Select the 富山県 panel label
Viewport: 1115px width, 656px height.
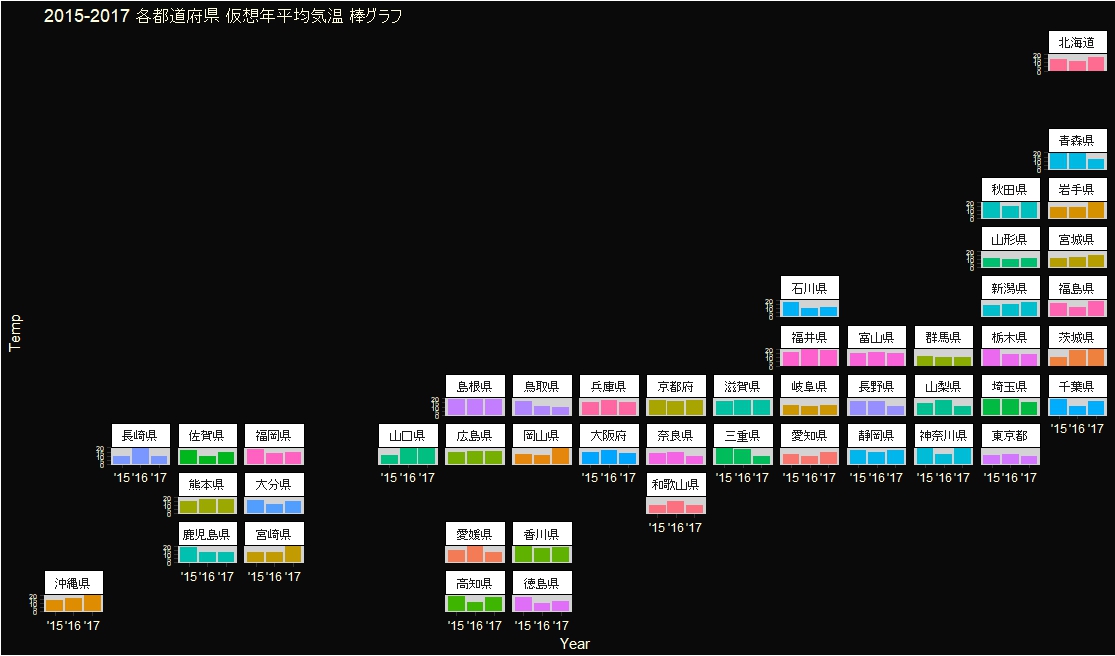tap(877, 338)
